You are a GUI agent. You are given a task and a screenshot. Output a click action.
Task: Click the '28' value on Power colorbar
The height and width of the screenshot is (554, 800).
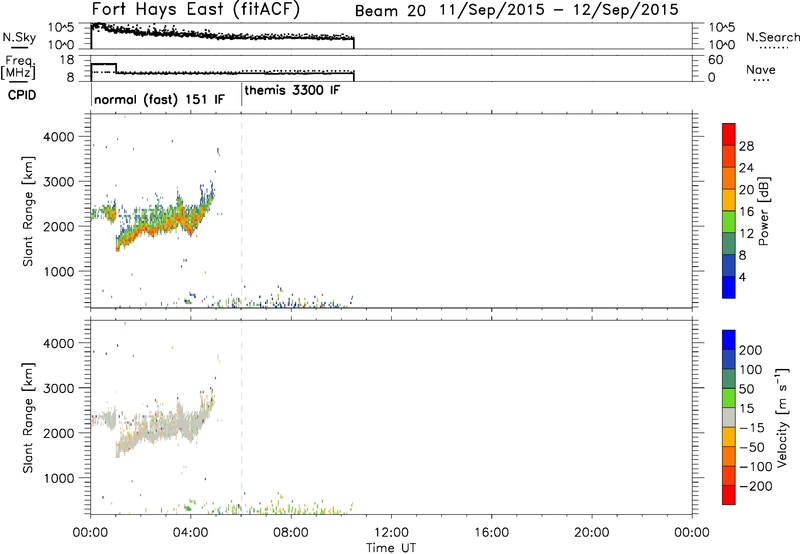pos(746,146)
